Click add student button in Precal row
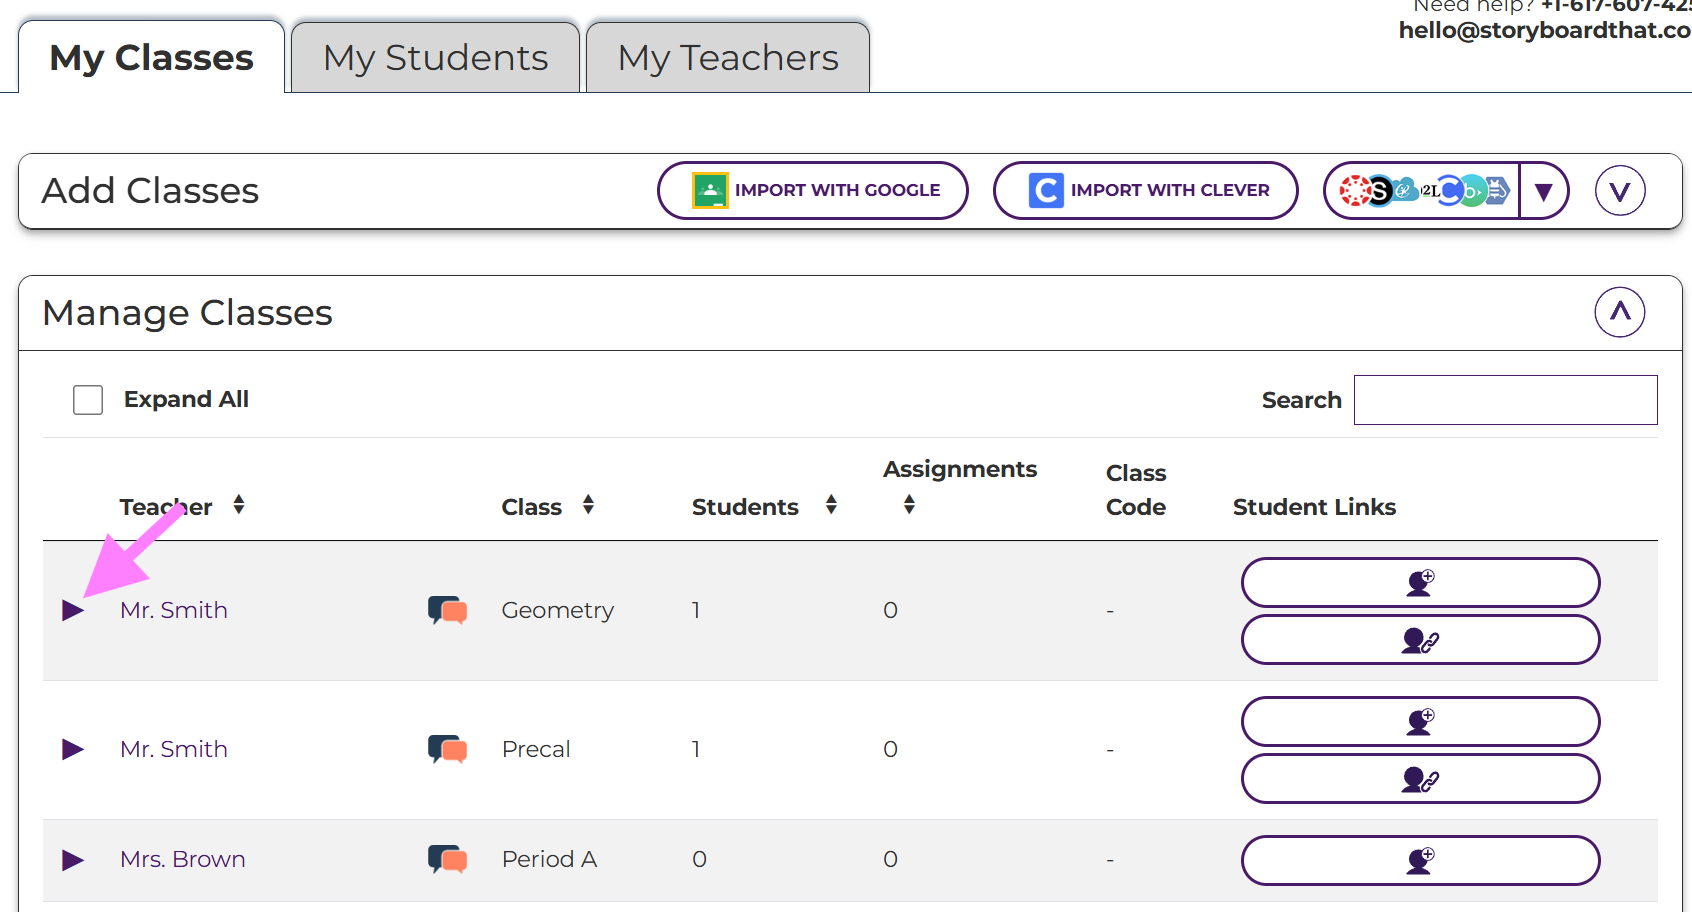Screen dimensions: 1692x912 (x=1420, y=721)
